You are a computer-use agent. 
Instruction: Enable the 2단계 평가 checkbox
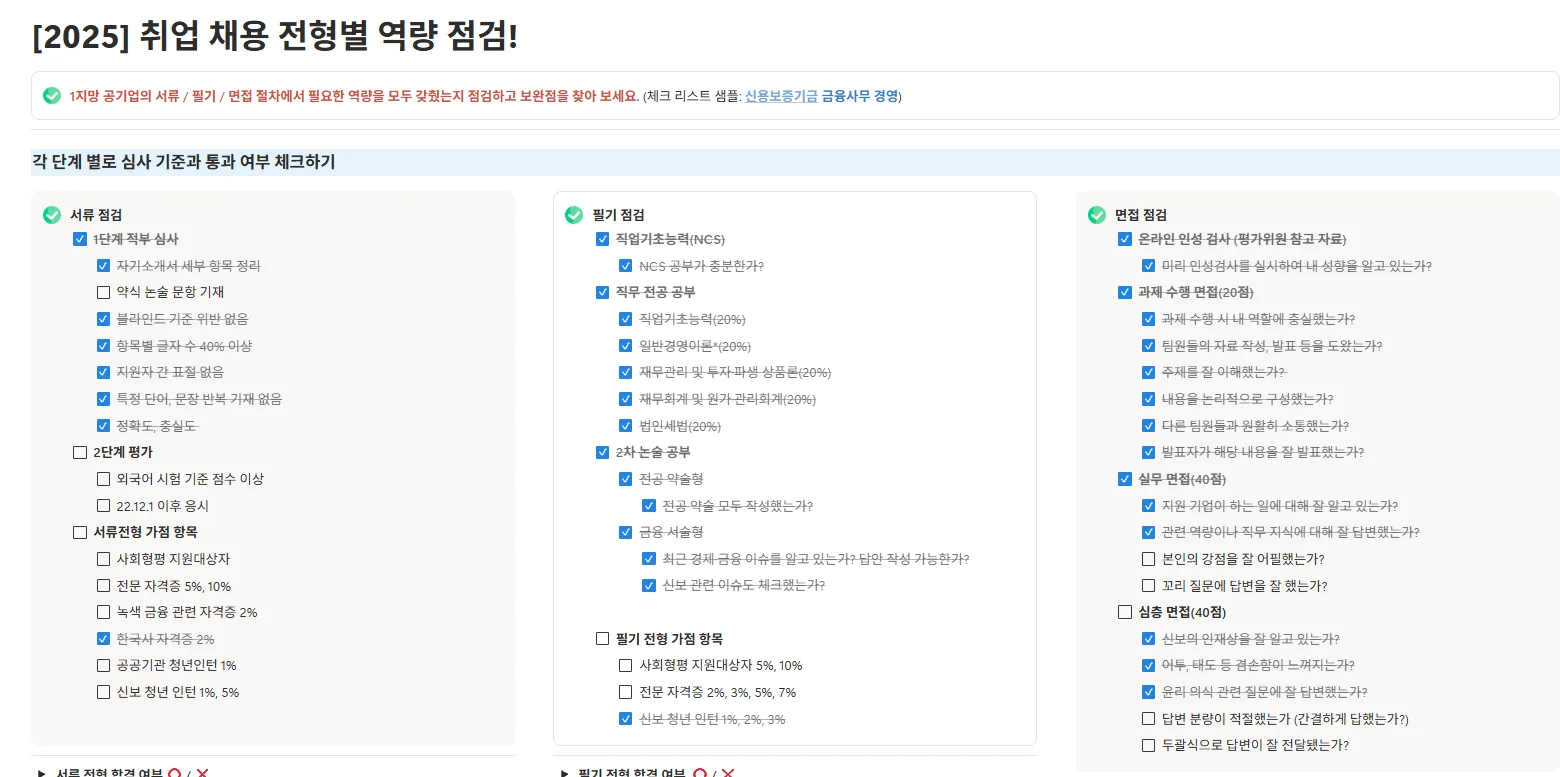click(80, 452)
